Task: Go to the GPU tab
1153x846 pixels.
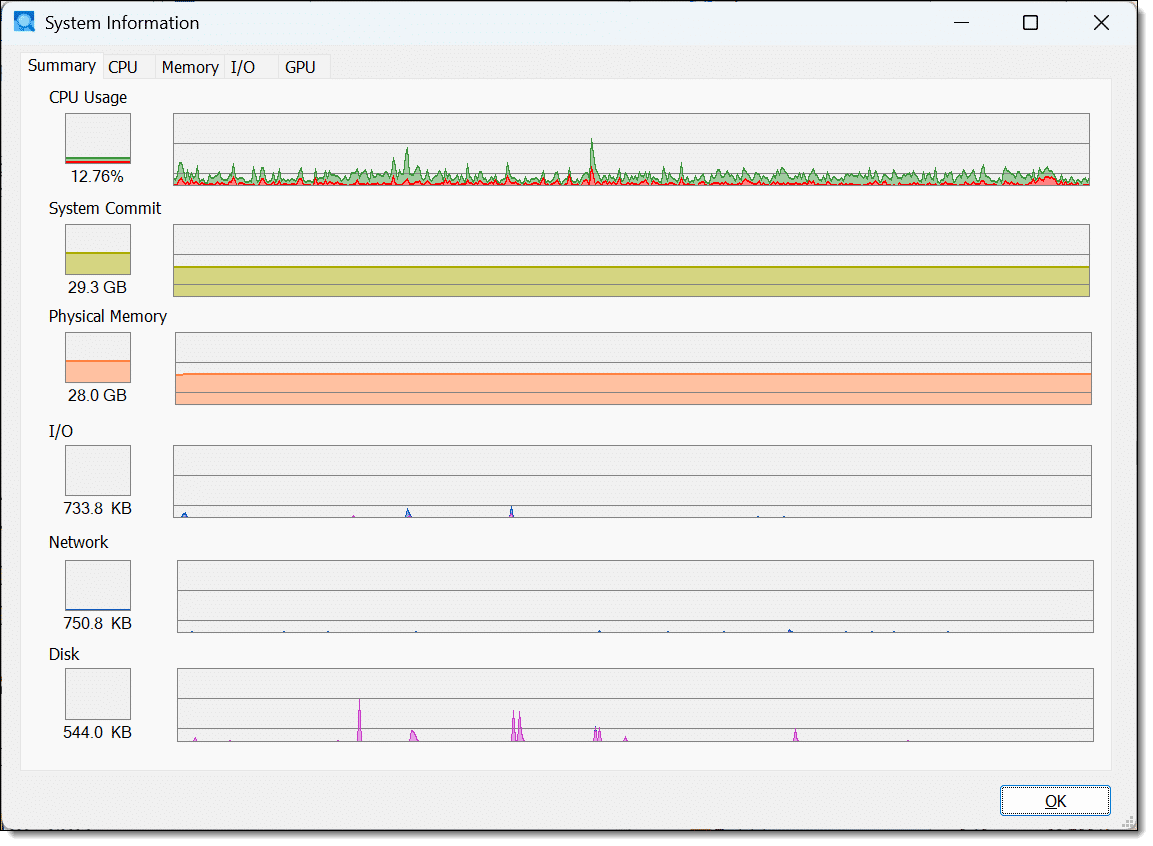Action: [x=300, y=67]
